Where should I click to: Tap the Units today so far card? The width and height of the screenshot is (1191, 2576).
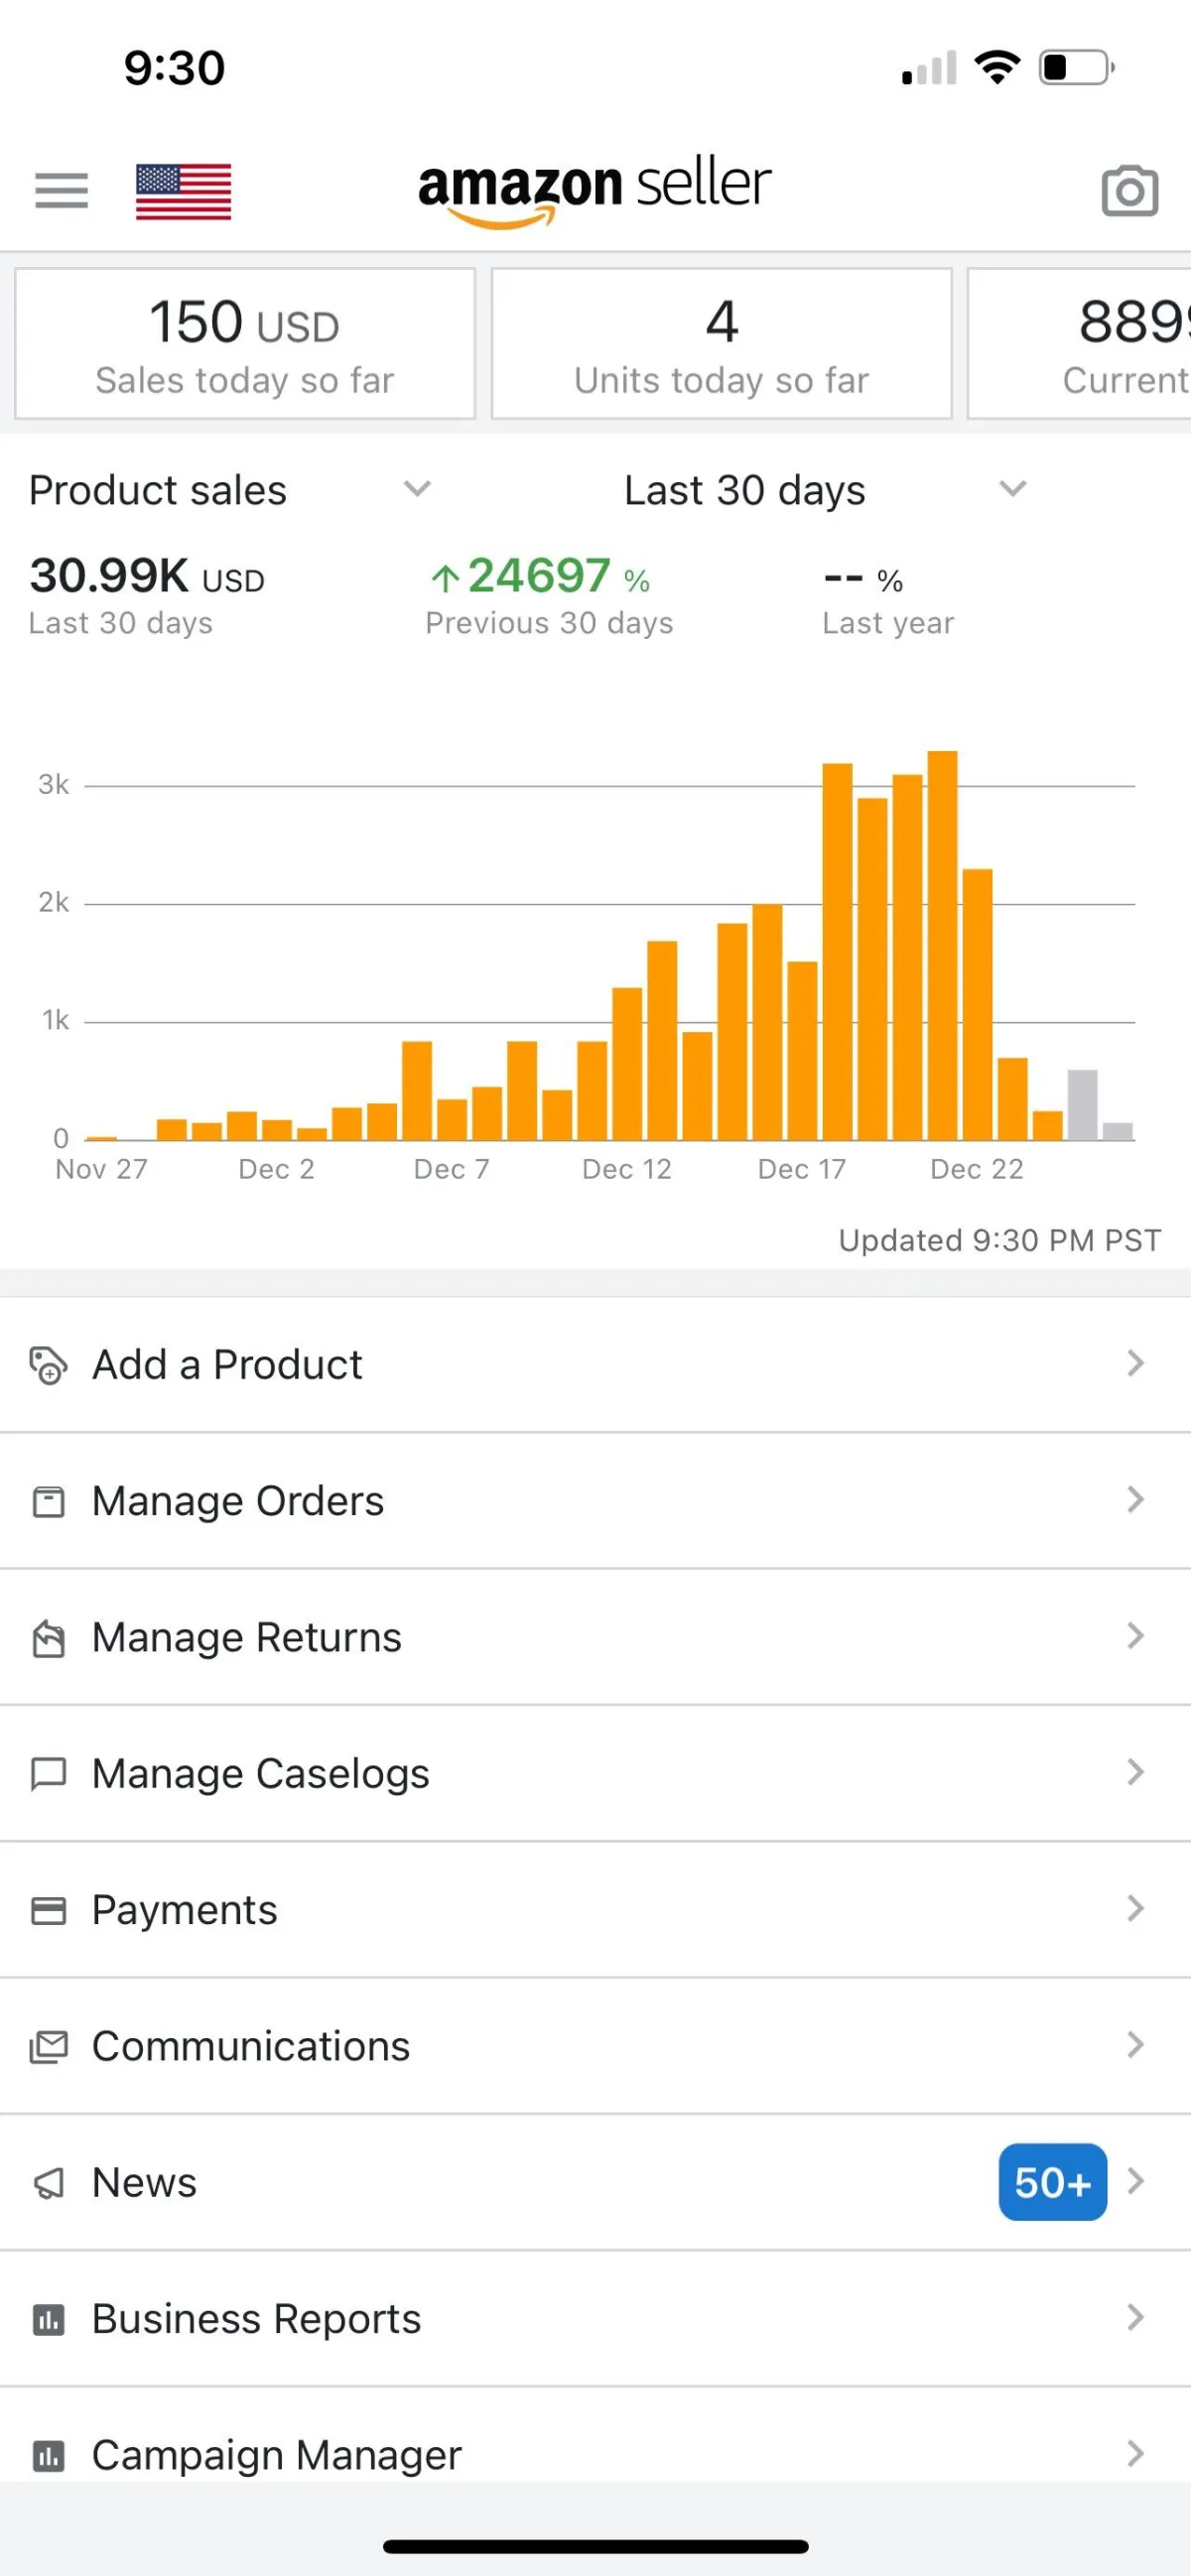click(x=721, y=344)
